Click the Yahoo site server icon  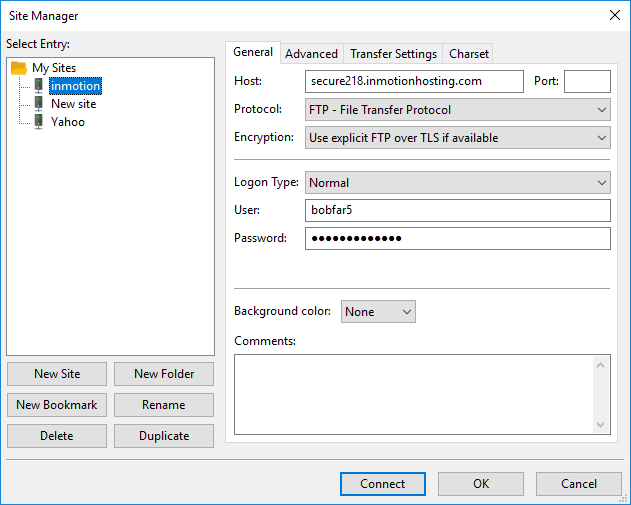pyautogui.click(x=38, y=122)
